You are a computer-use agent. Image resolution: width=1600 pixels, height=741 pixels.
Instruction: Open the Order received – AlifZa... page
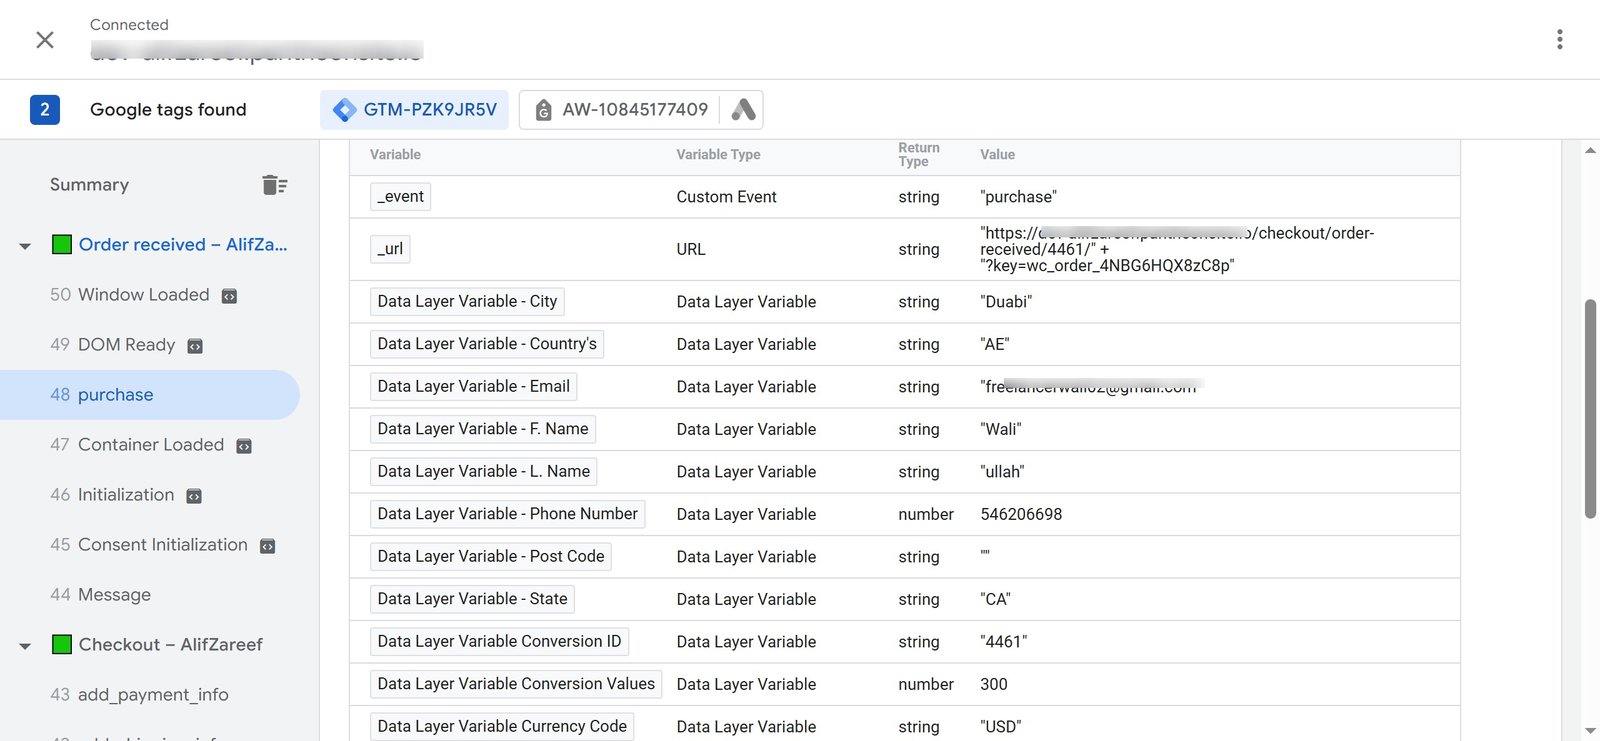[183, 245]
